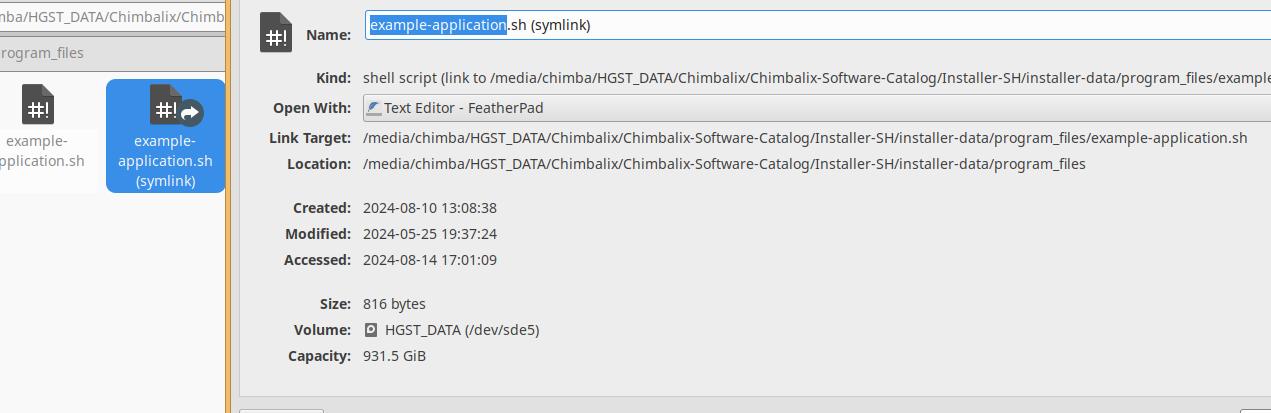Image resolution: width=1271 pixels, height=413 pixels.
Task: Click the Created date value
Action: 430,208
